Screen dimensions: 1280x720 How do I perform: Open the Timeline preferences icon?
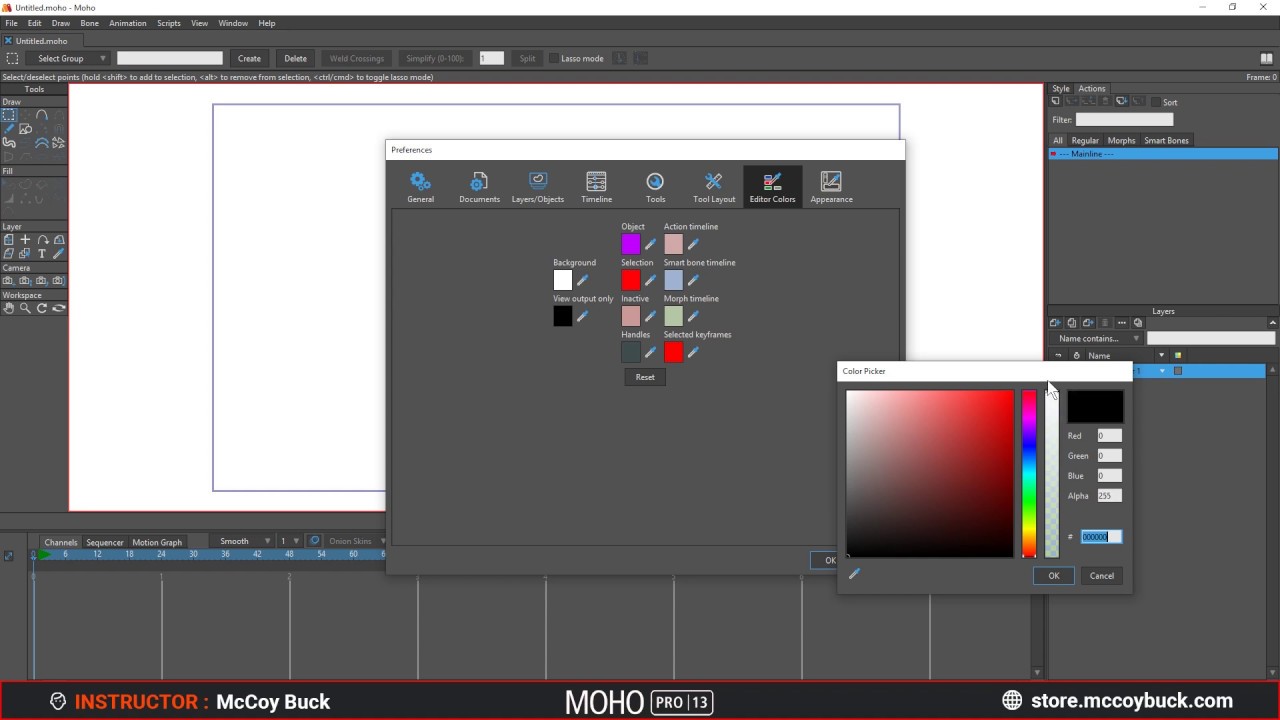[596, 186]
